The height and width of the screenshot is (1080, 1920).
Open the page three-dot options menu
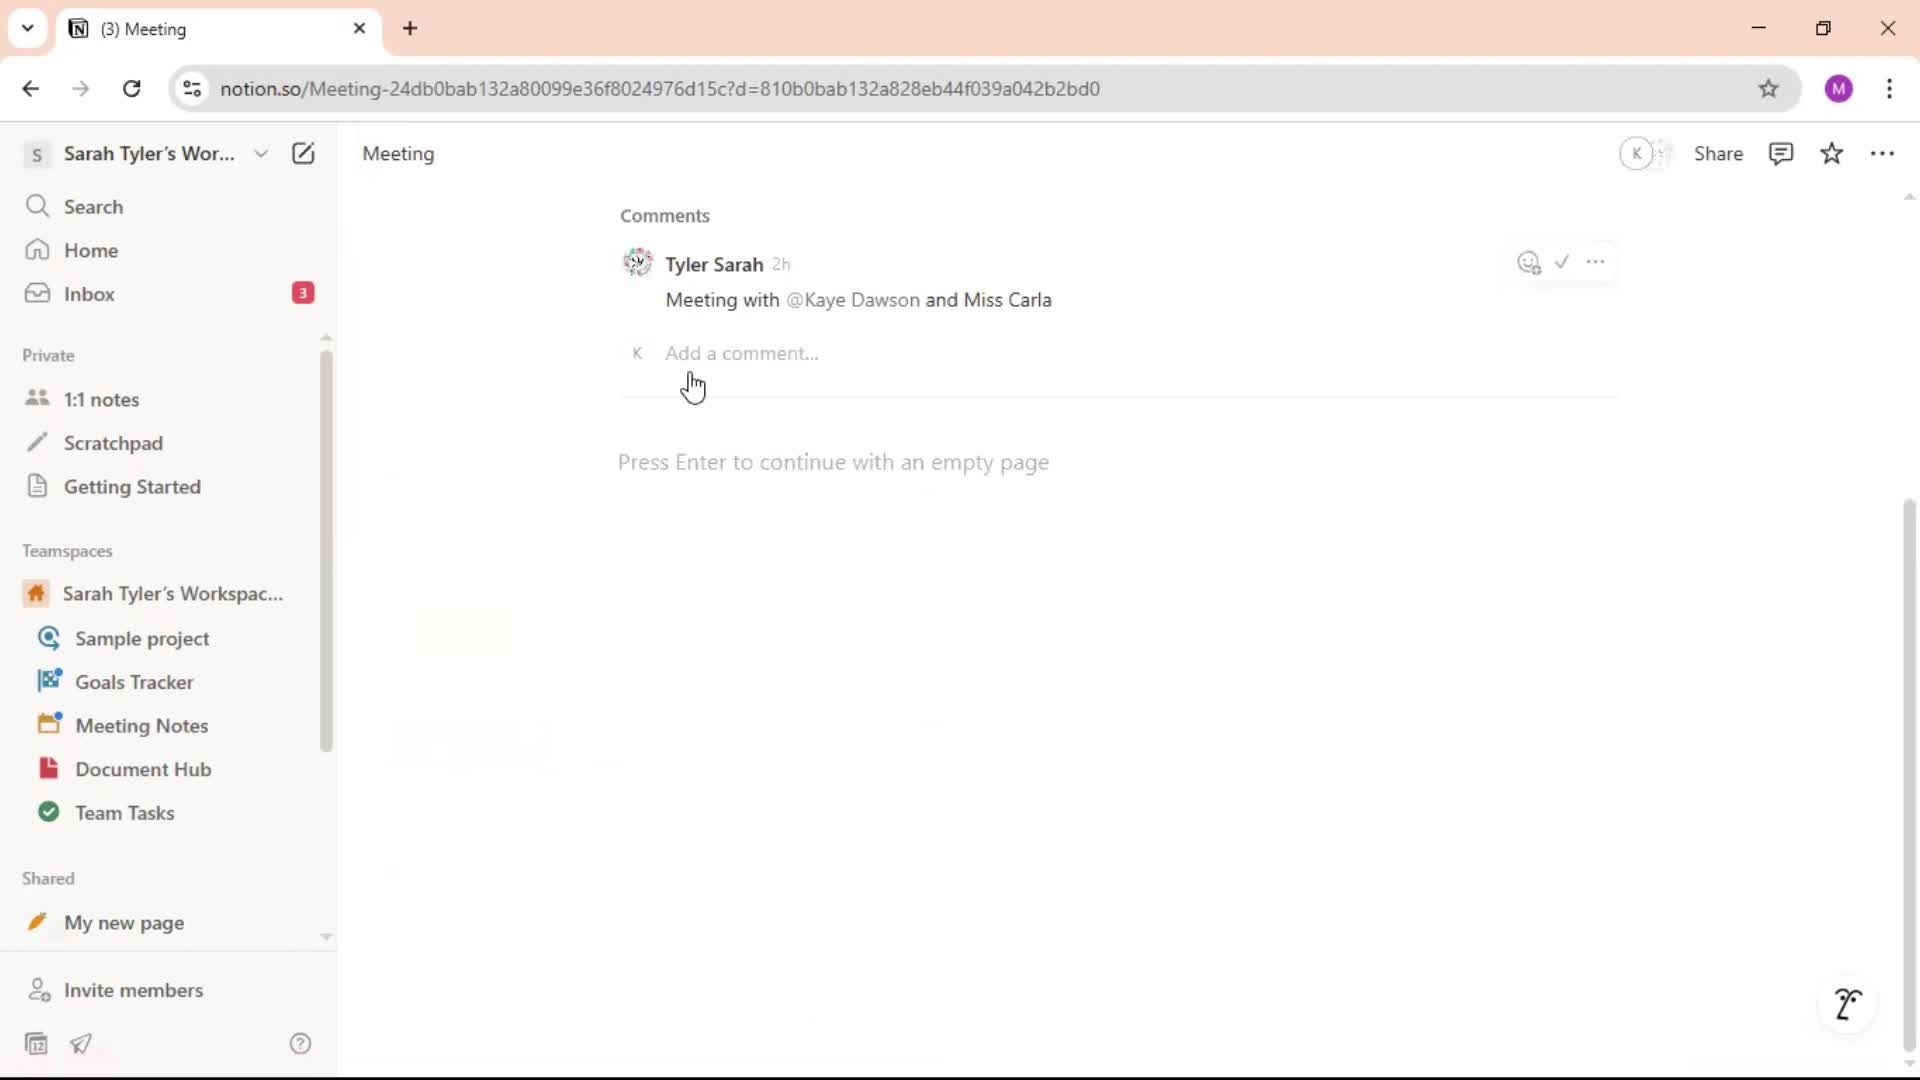click(x=1883, y=153)
